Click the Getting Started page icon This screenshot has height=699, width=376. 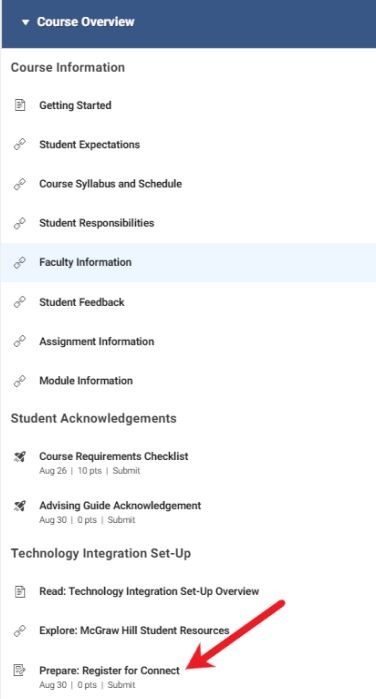20,106
